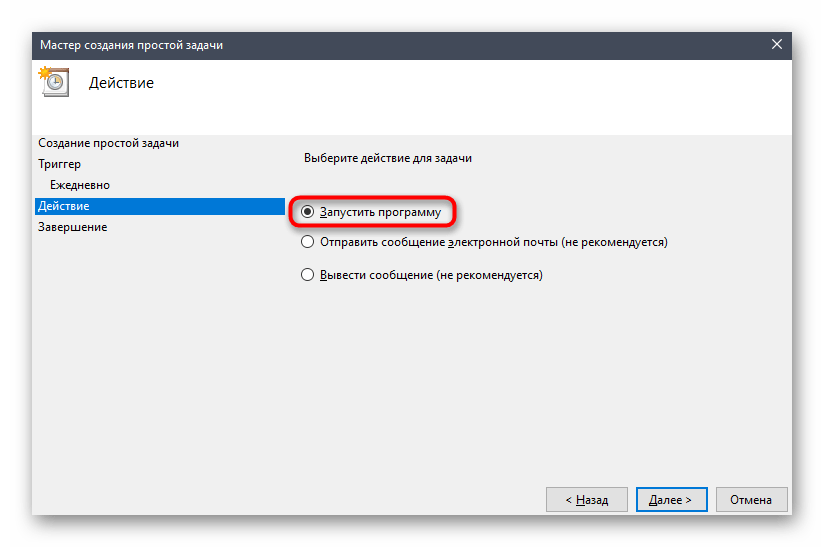Cancel the wizard with 'Отмена'
This screenshot has width=824, height=547.
tap(750, 499)
